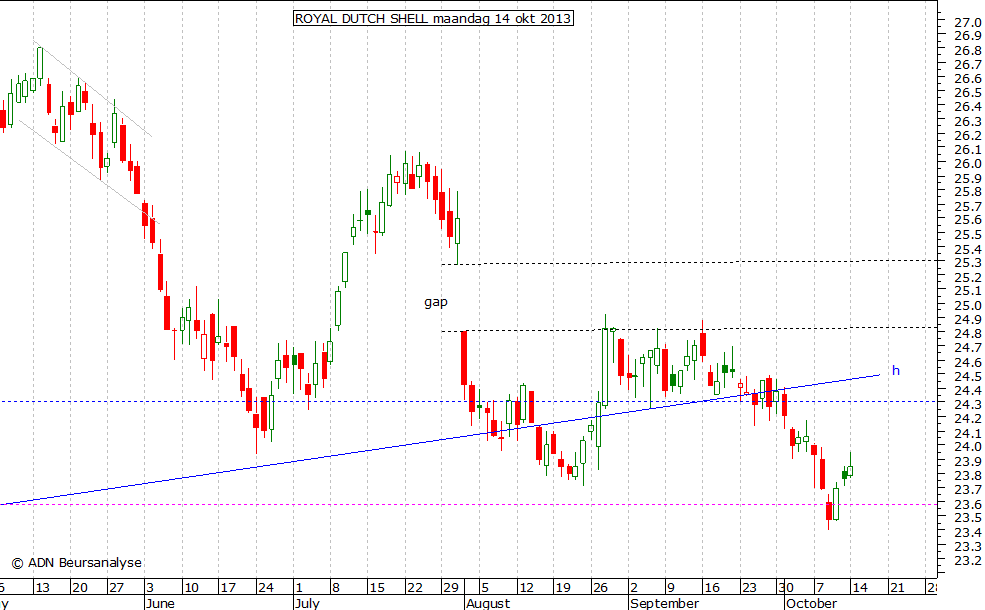Click date label 16 on the time axis

click(712, 588)
